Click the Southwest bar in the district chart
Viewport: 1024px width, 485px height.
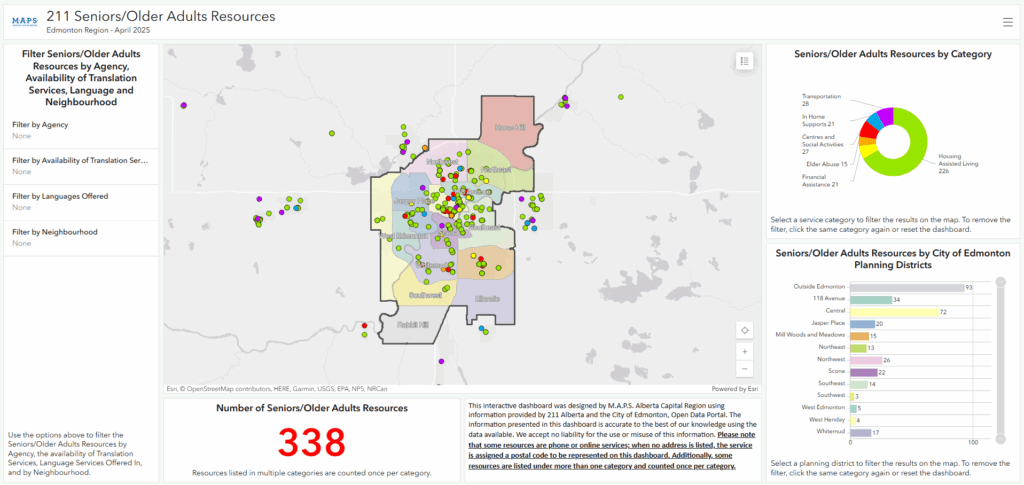(x=852, y=396)
